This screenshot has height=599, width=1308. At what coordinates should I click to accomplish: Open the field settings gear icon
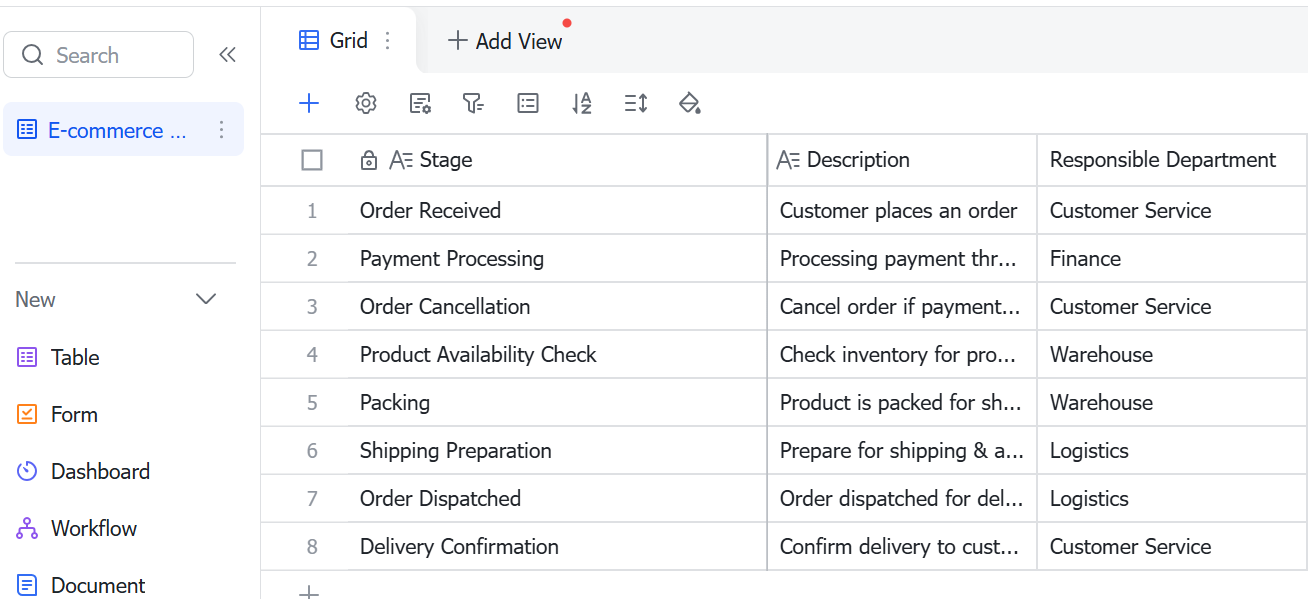pyautogui.click(x=366, y=103)
